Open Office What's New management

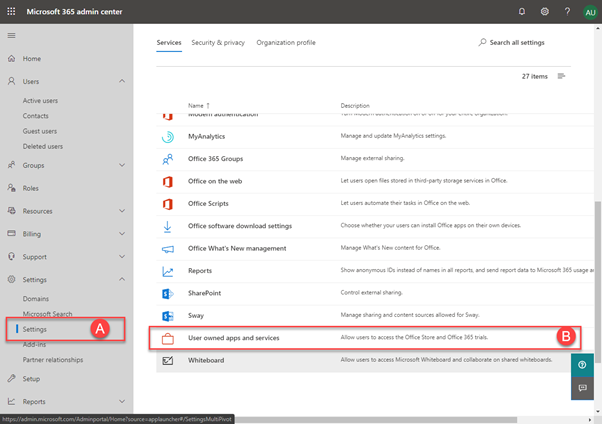pos(237,248)
